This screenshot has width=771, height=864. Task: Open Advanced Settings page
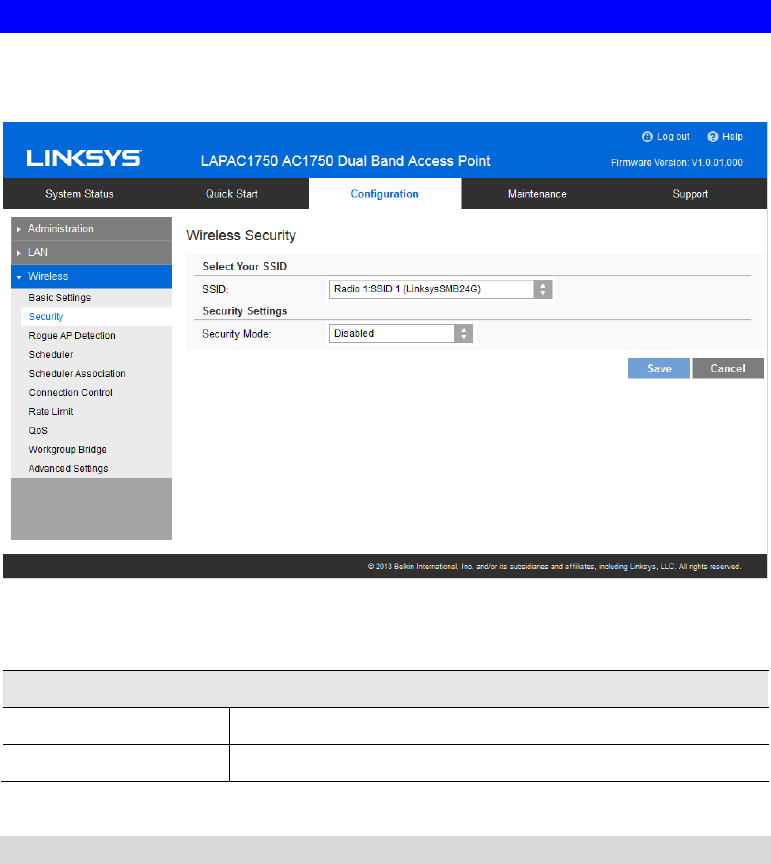[x=68, y=469]
